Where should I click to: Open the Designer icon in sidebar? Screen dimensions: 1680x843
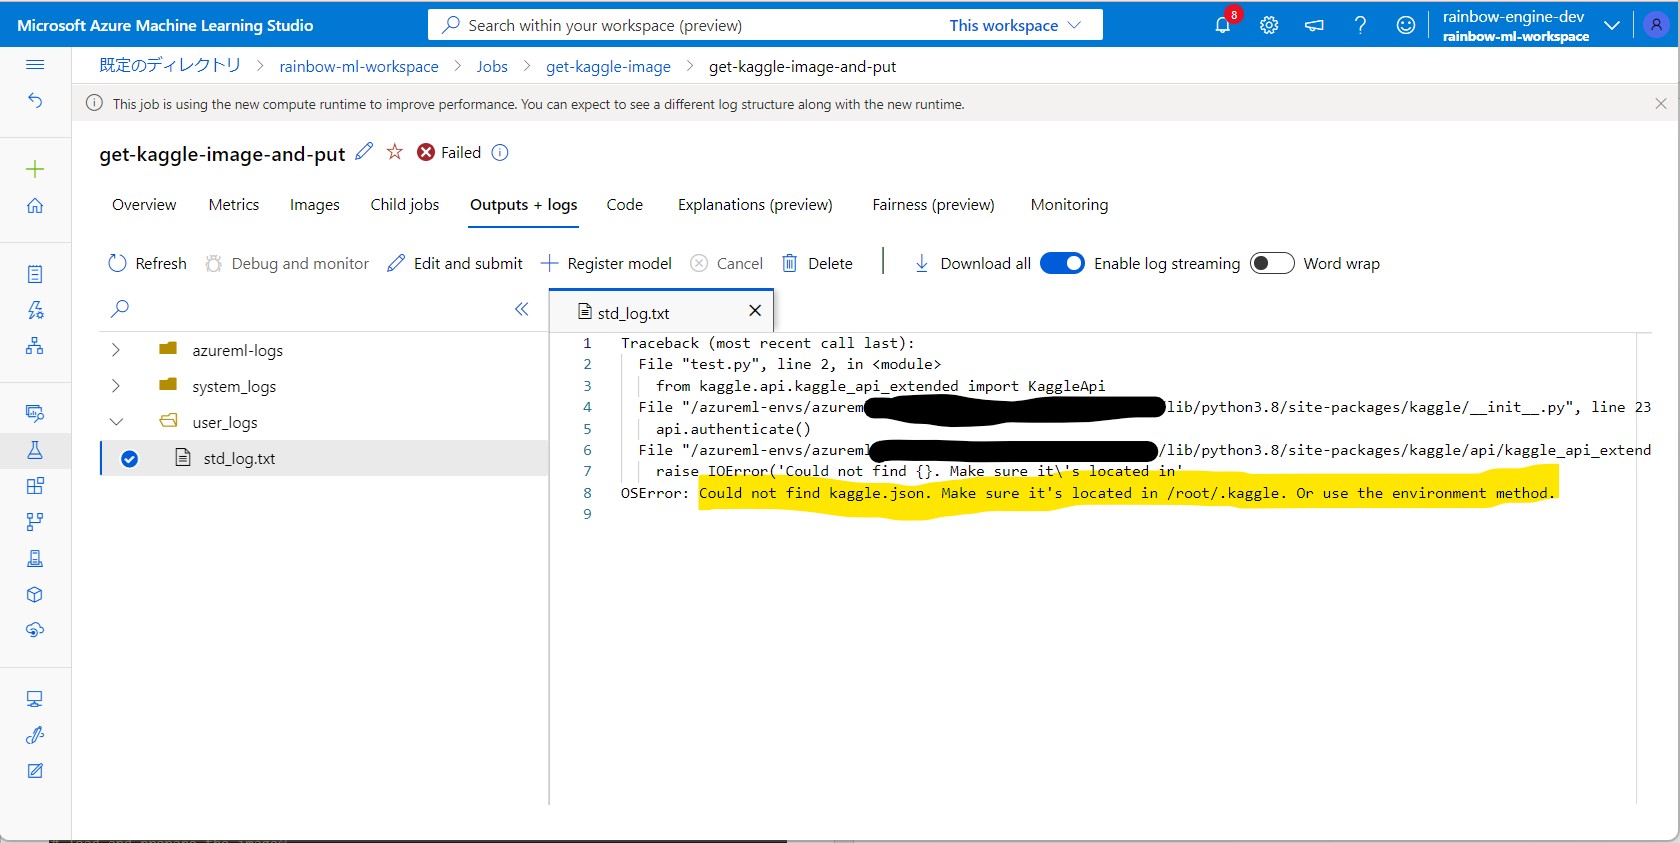35,346
